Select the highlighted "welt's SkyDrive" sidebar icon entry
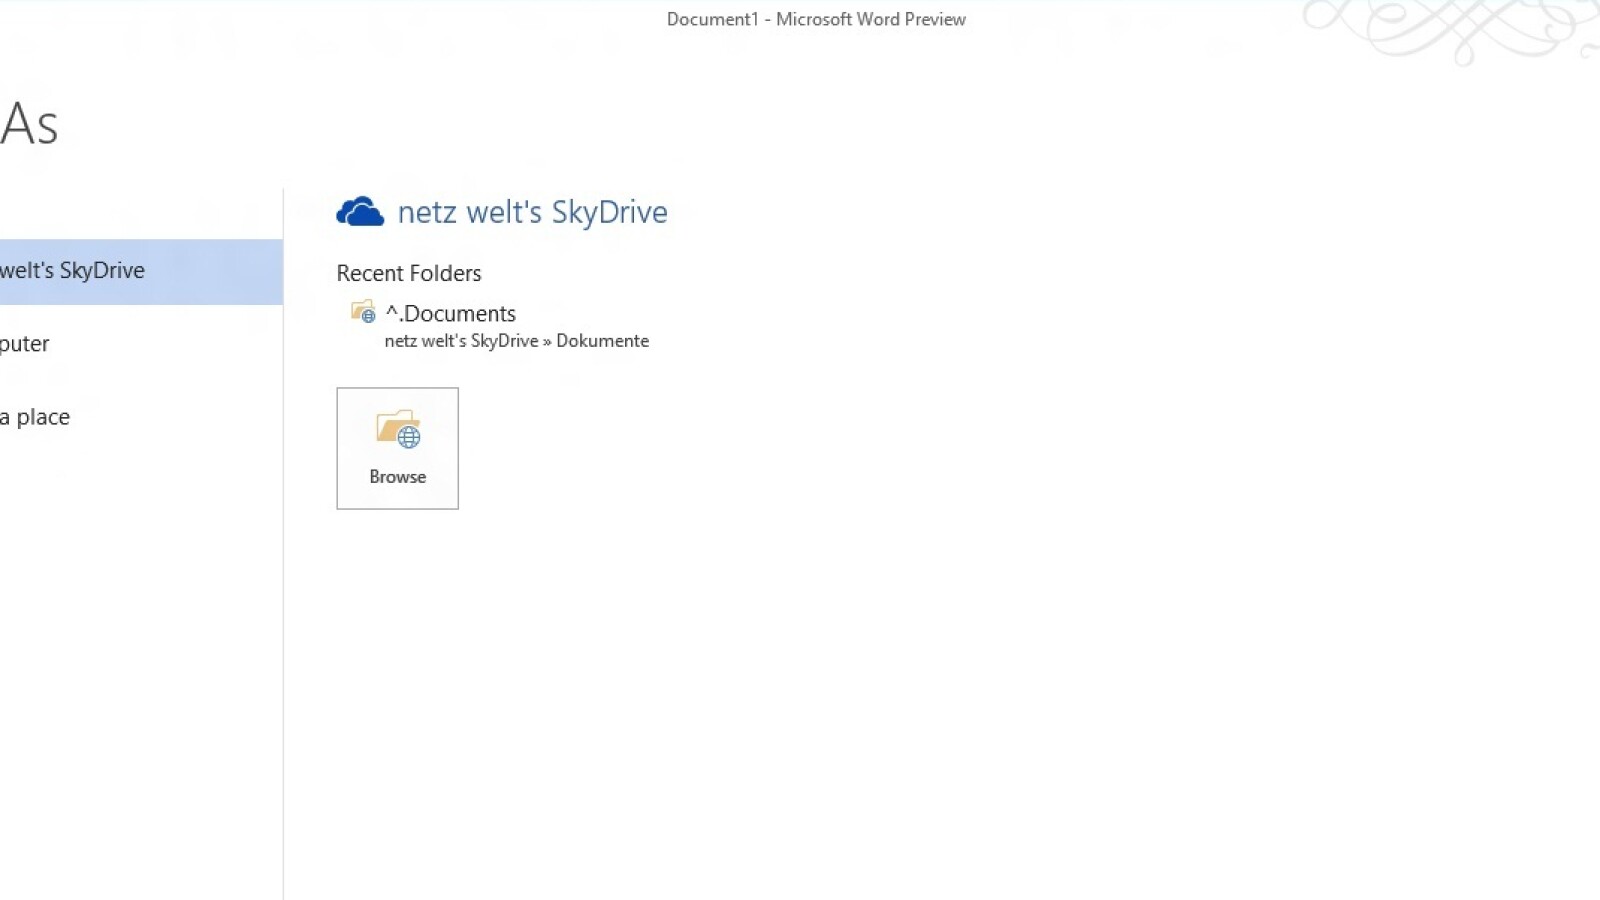 point(73,270)
